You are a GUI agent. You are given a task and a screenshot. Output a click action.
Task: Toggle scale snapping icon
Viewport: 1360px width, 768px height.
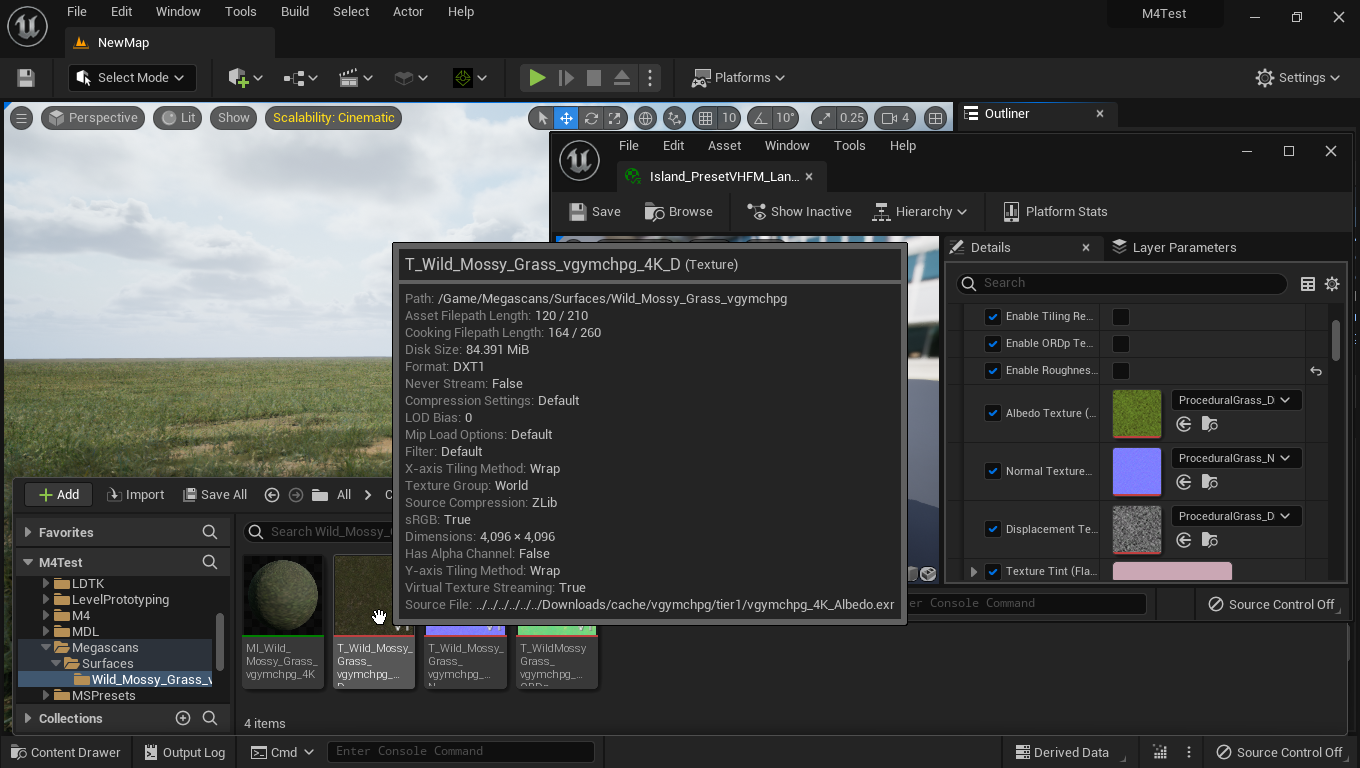coord(824,118)
